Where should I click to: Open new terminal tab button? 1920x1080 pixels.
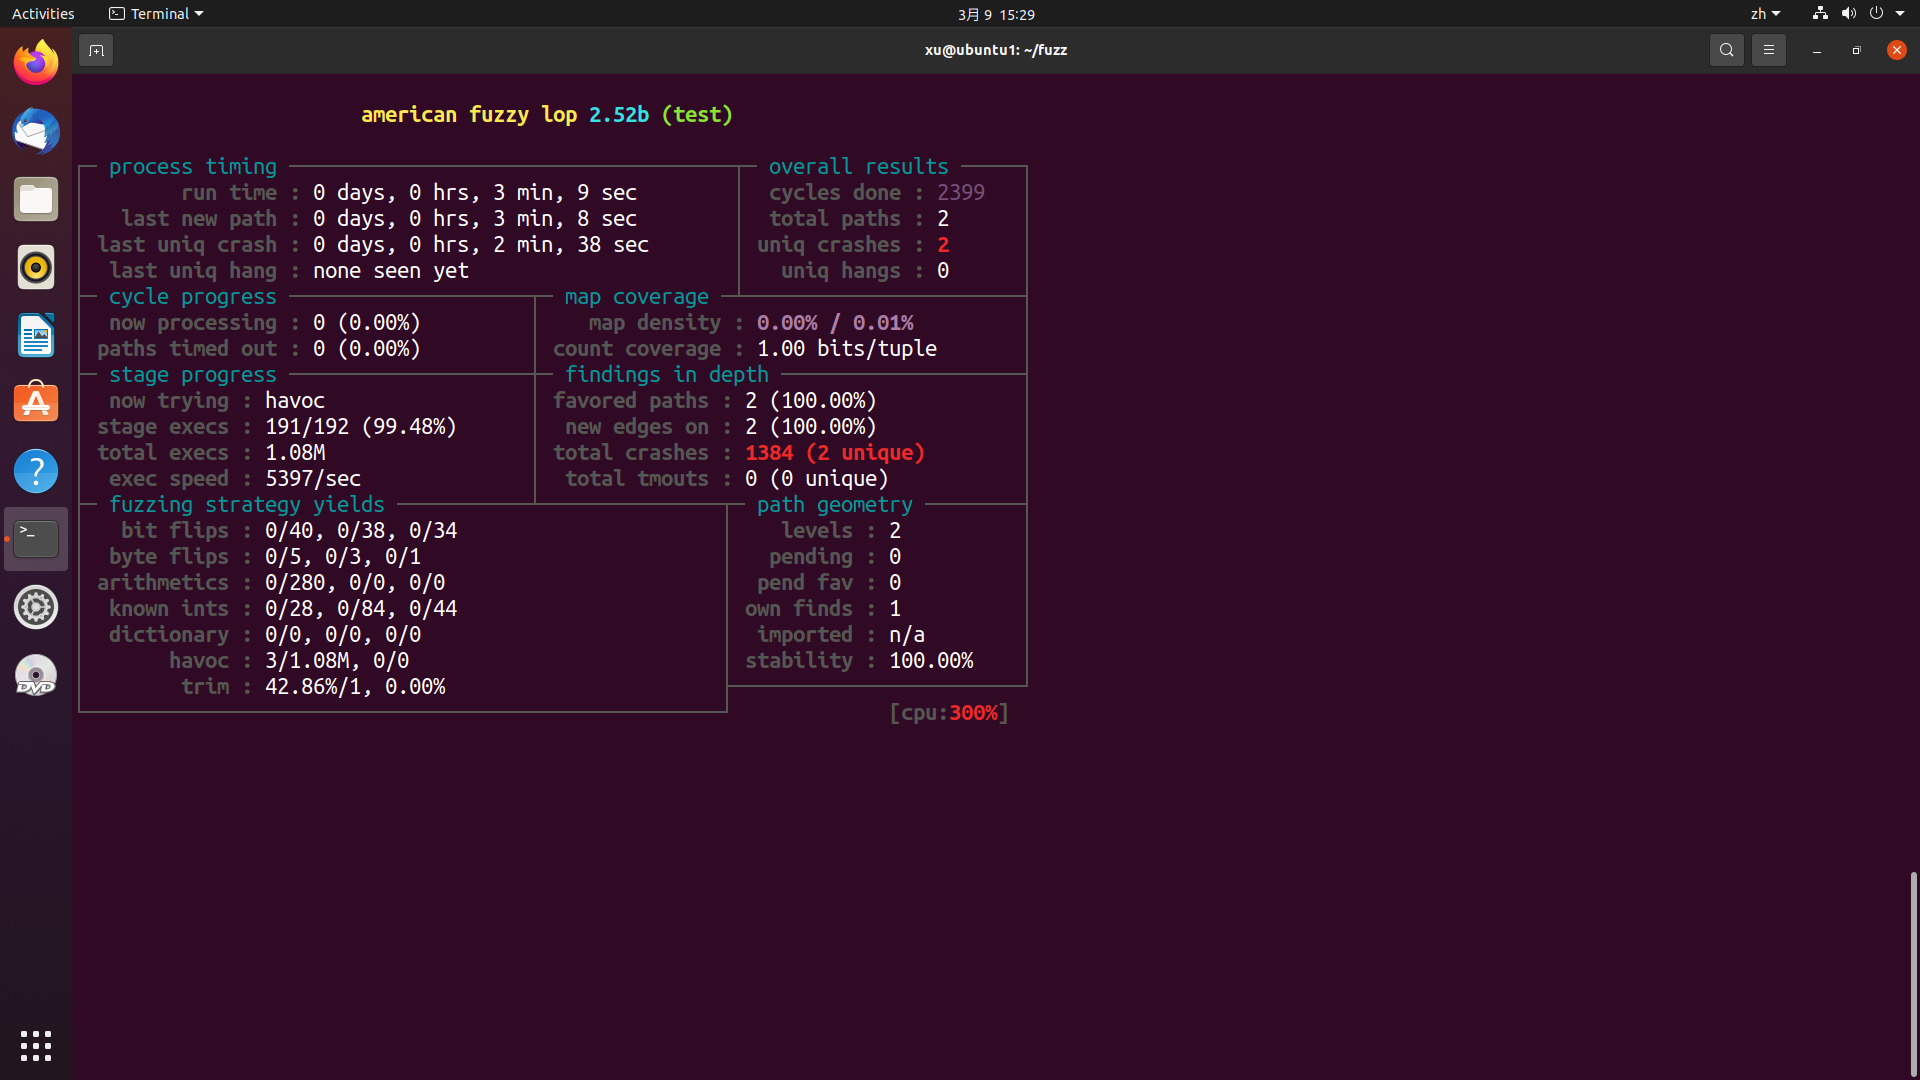click(x=96, y=50)
